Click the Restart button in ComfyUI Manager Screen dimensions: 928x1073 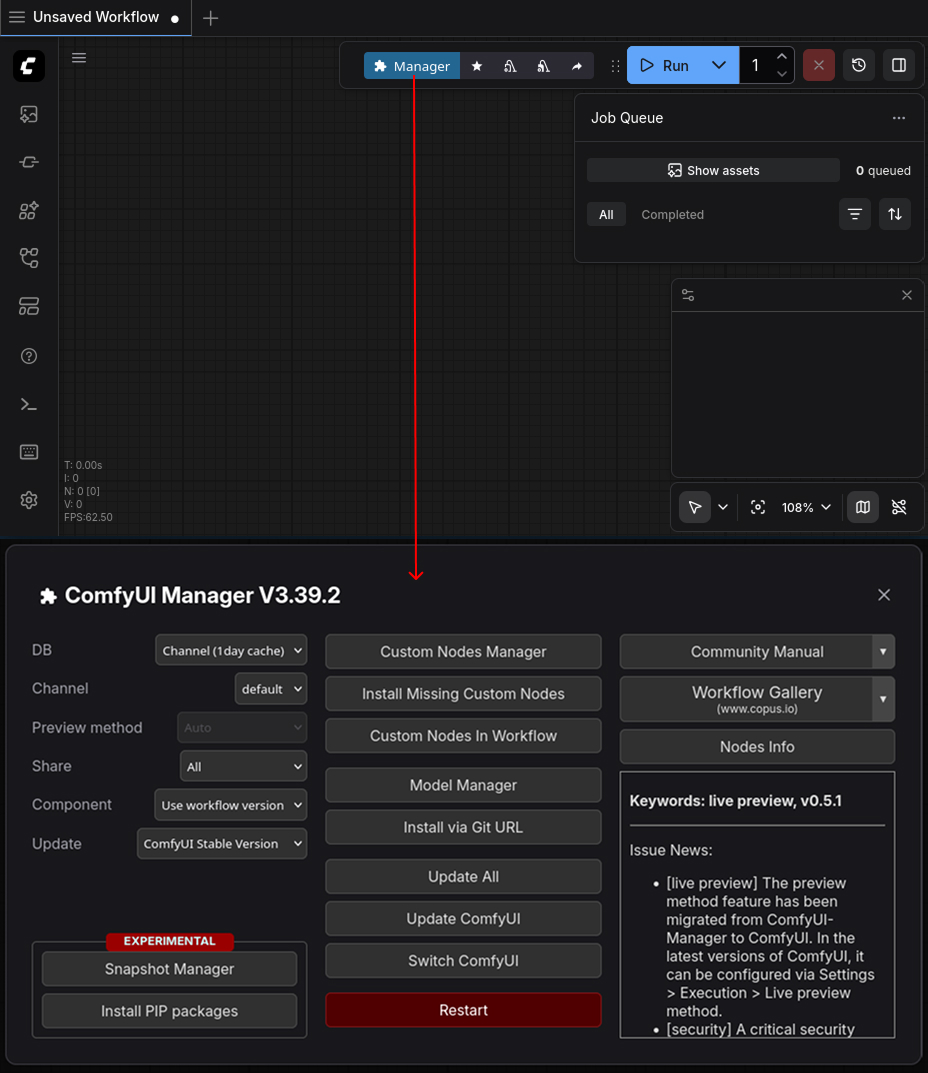click(x=463, y=1010)
